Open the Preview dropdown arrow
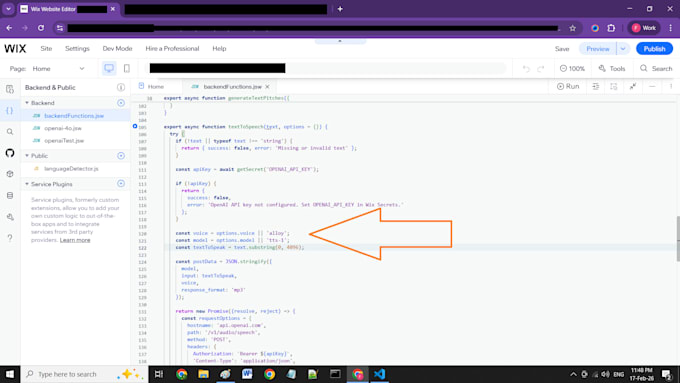This screenshot has height=383, width=680. click(623, 49)
